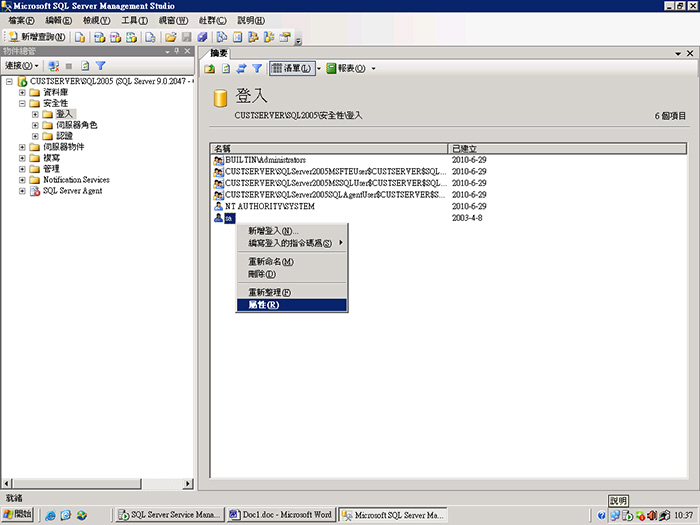The width and height of the screenshot is (700, 525).
Task: Choose 屬性(R) from context menu
Action: [292, 305]
